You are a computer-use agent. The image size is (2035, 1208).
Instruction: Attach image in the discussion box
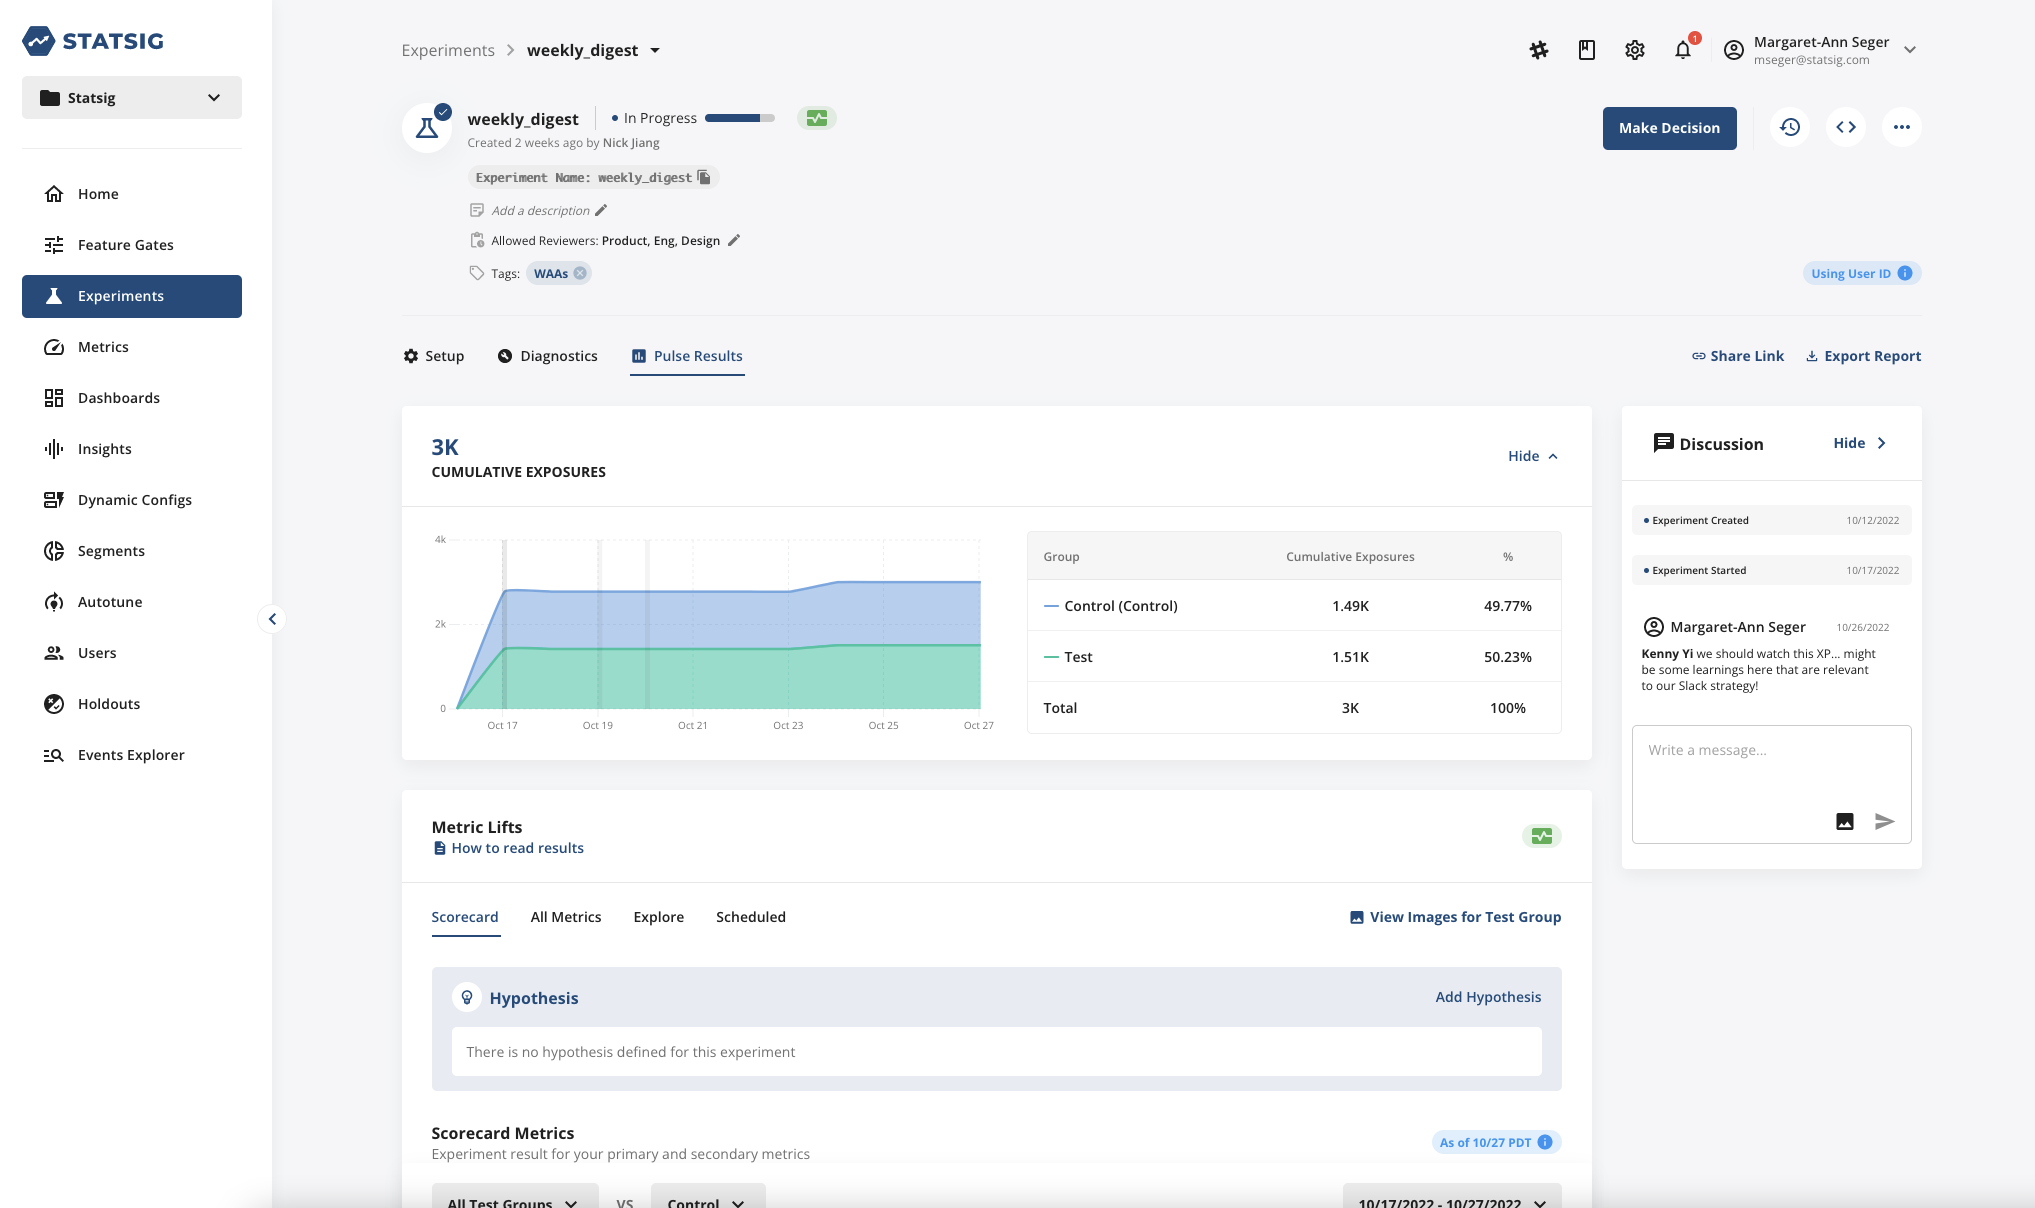pos(1845,821)
